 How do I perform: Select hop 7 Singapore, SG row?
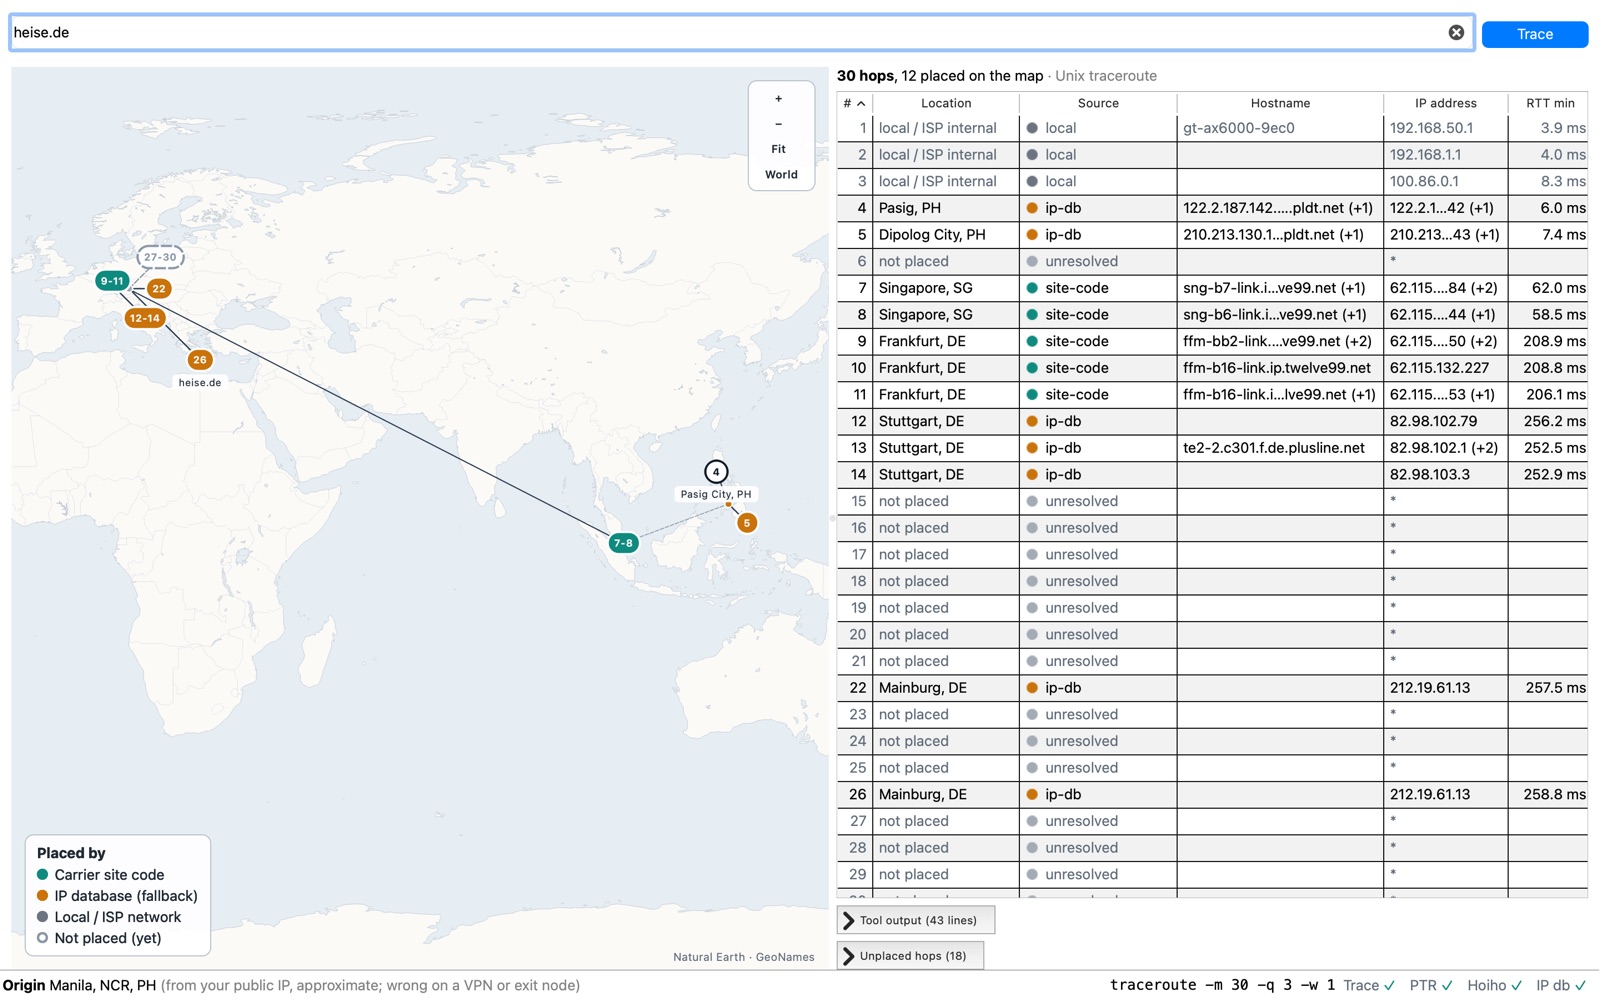point(1212,288)
